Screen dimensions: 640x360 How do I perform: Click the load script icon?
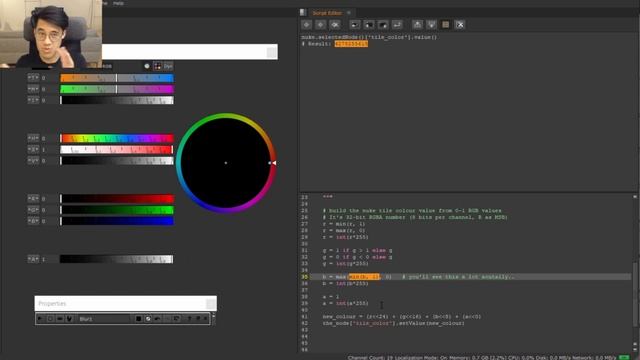(369, 24)
